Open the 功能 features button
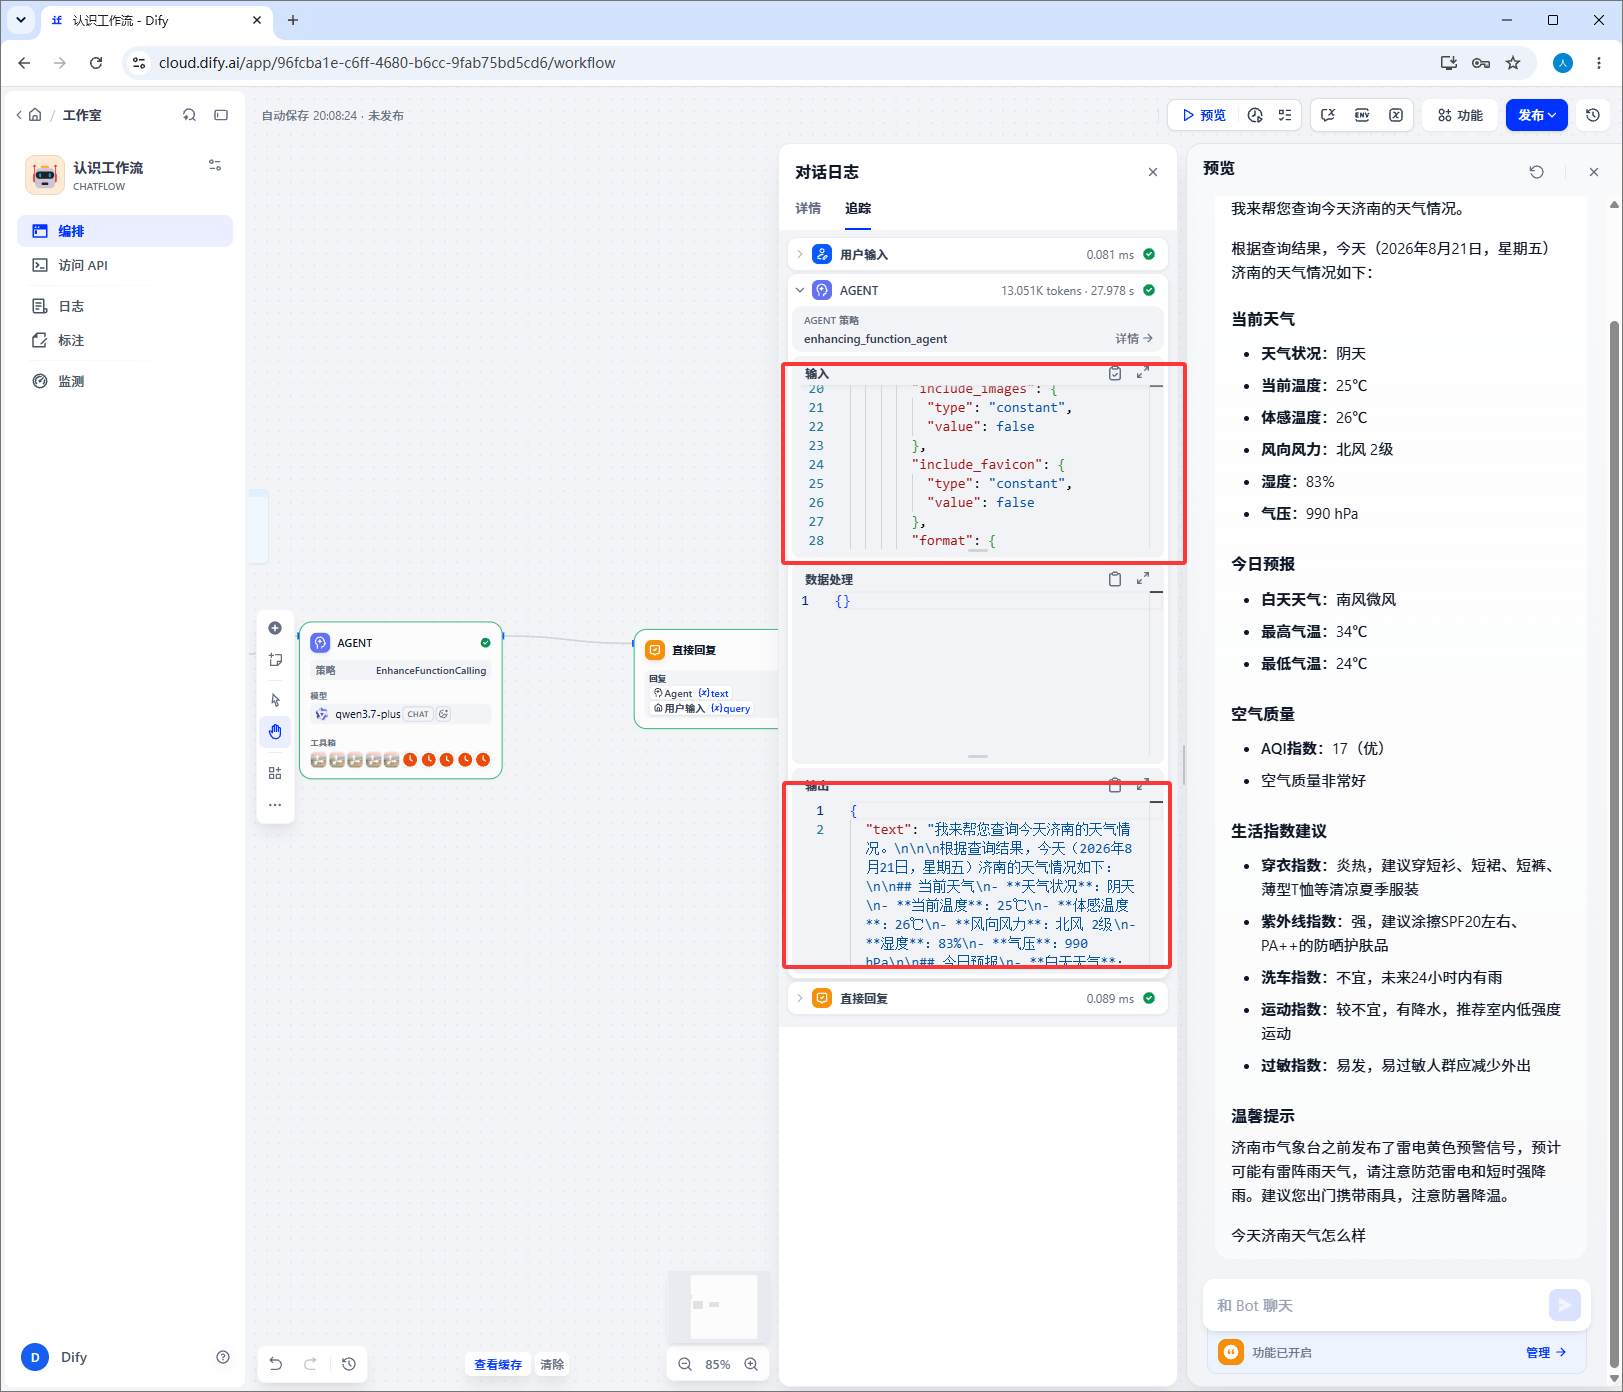The image size is (1623, 1392). pos(1460,115)
